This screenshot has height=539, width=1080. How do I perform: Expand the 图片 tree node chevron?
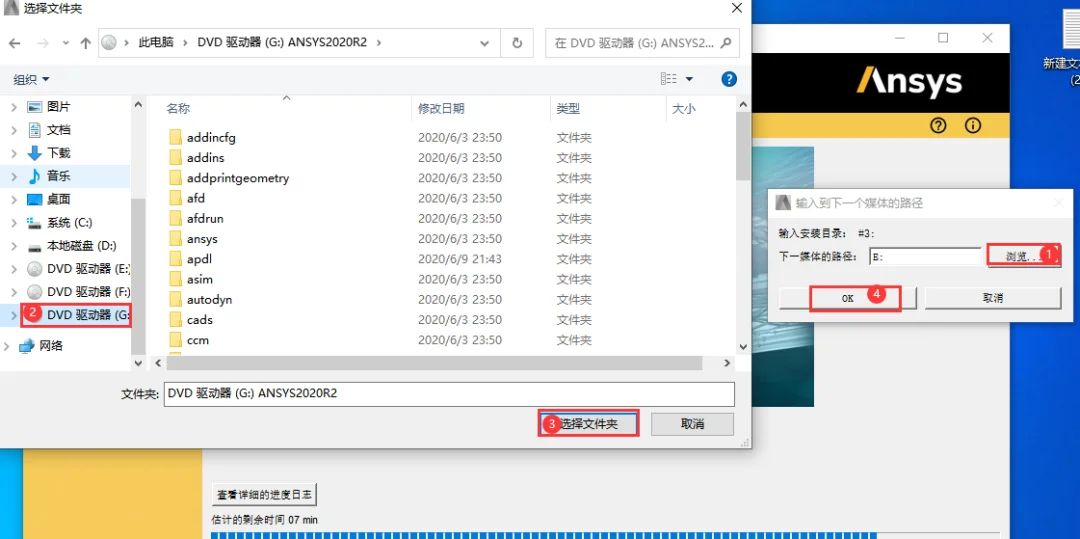pyautogui.click(x=14, y=107)
